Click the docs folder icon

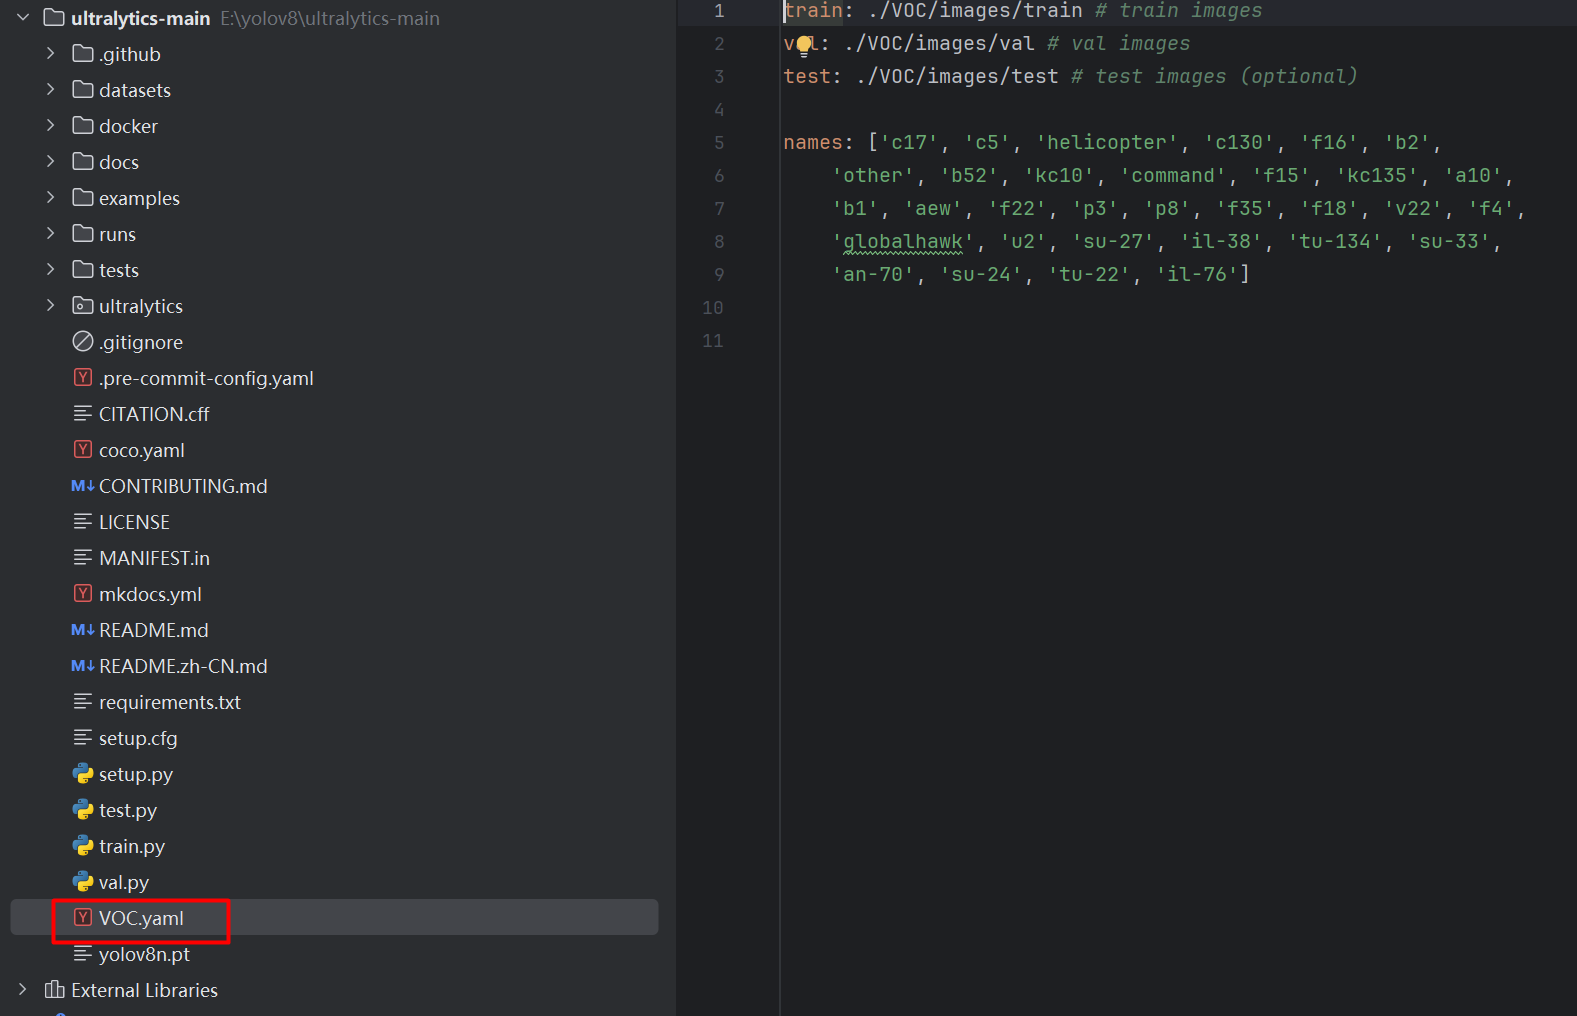pos(83,162)
